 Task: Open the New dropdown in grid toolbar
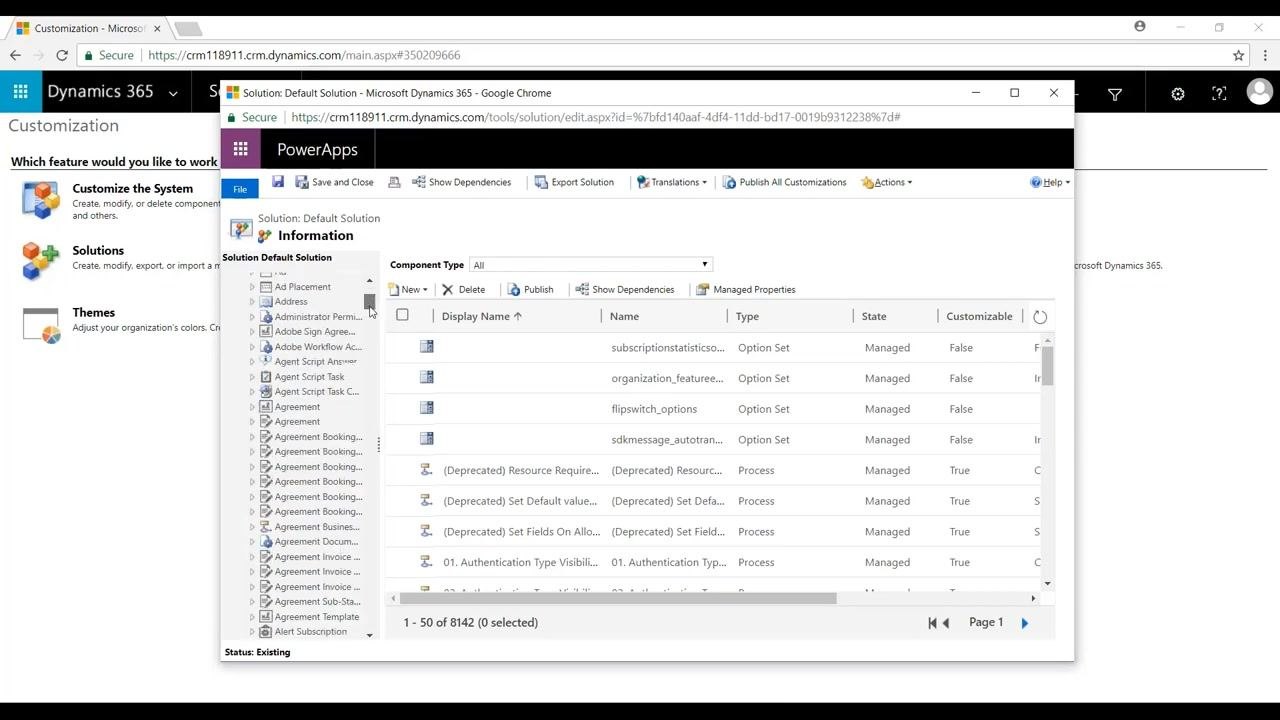pos(408,289)
